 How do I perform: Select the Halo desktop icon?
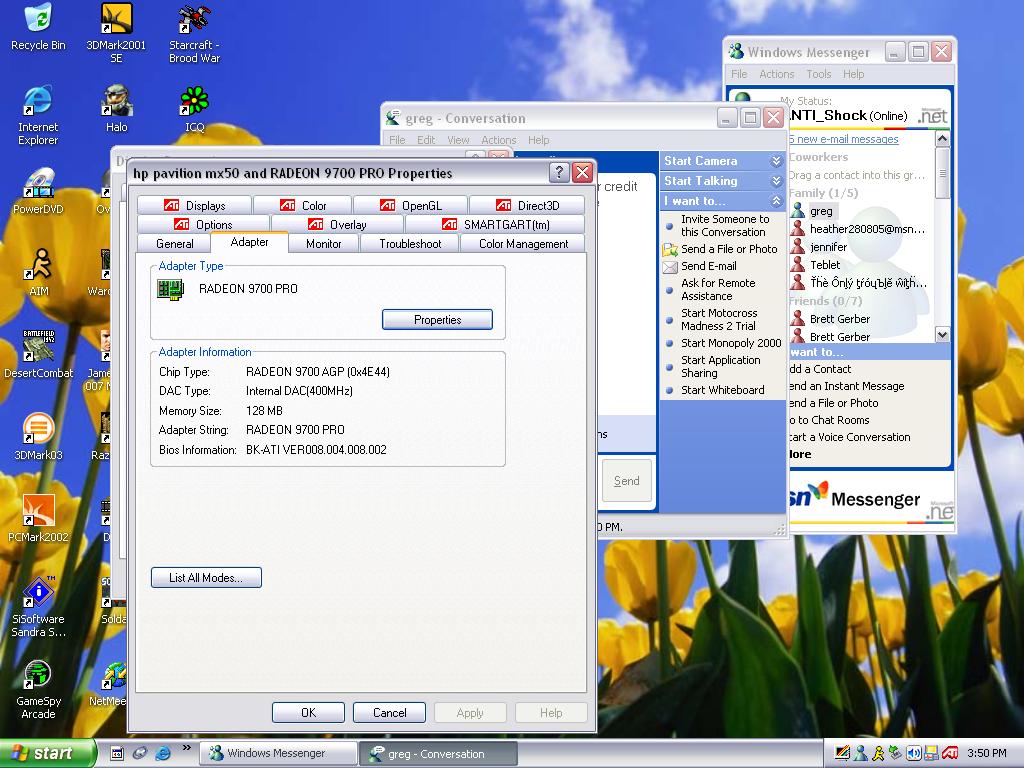tap(116, 108)
